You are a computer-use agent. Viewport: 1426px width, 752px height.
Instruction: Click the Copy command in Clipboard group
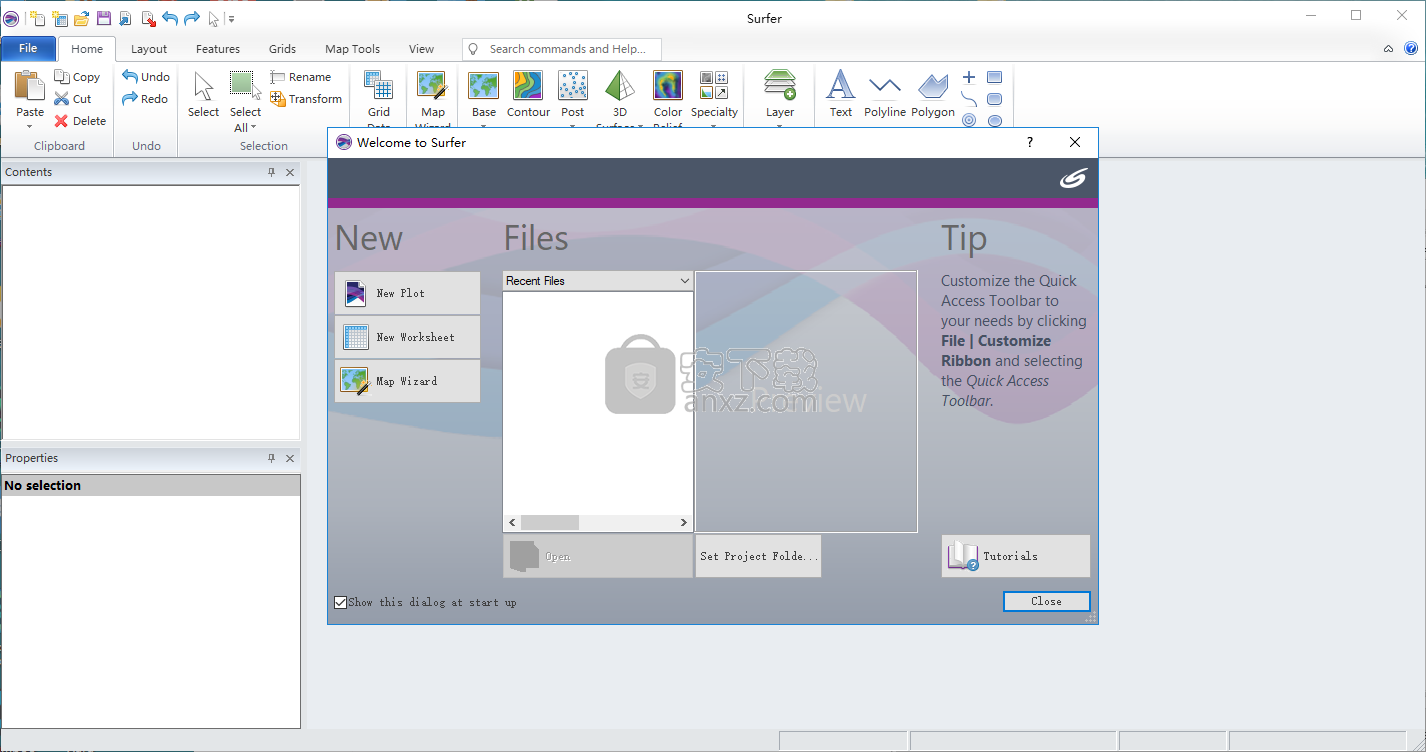point(77,77)
